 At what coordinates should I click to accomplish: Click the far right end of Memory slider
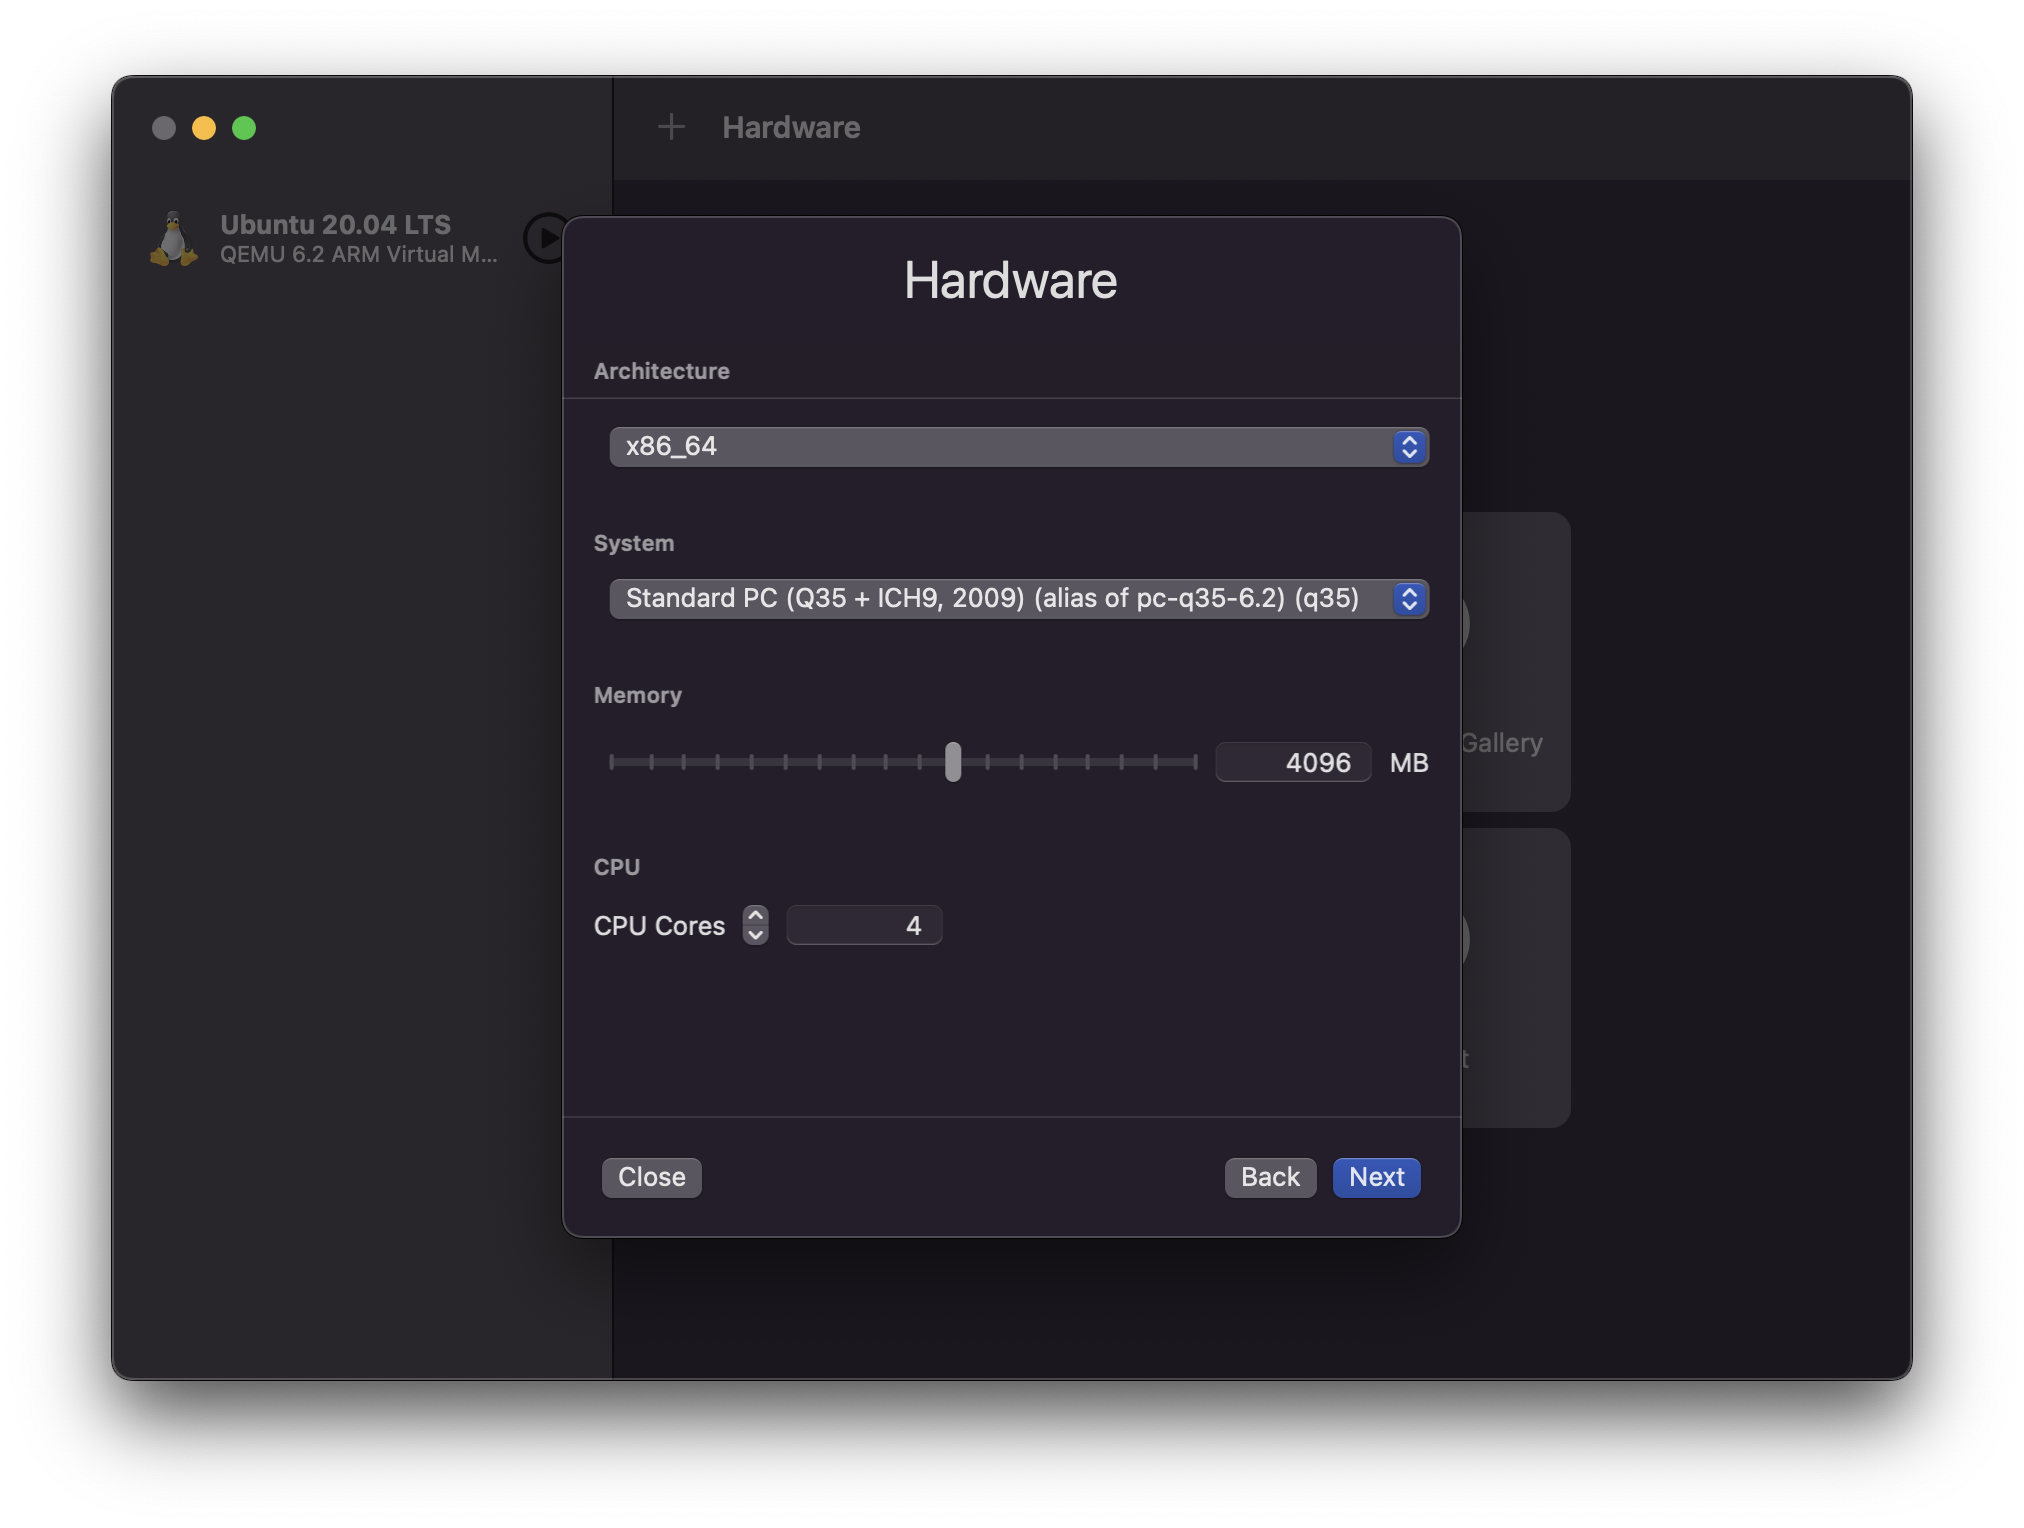click(1194, 762)
